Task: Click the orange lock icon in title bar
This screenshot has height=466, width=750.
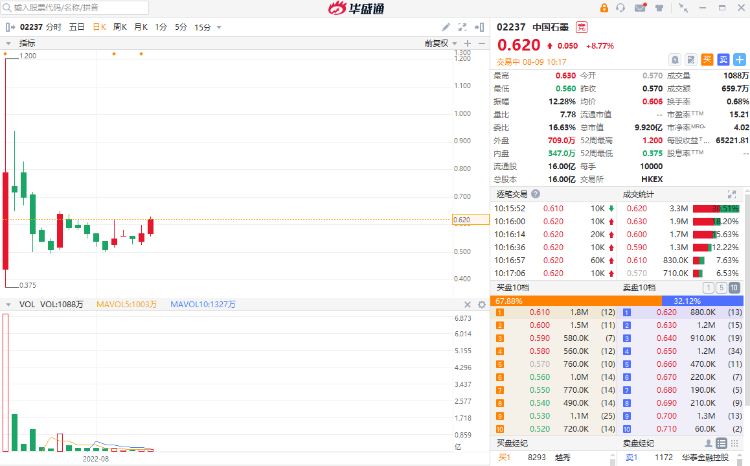Action: point(604,8)
